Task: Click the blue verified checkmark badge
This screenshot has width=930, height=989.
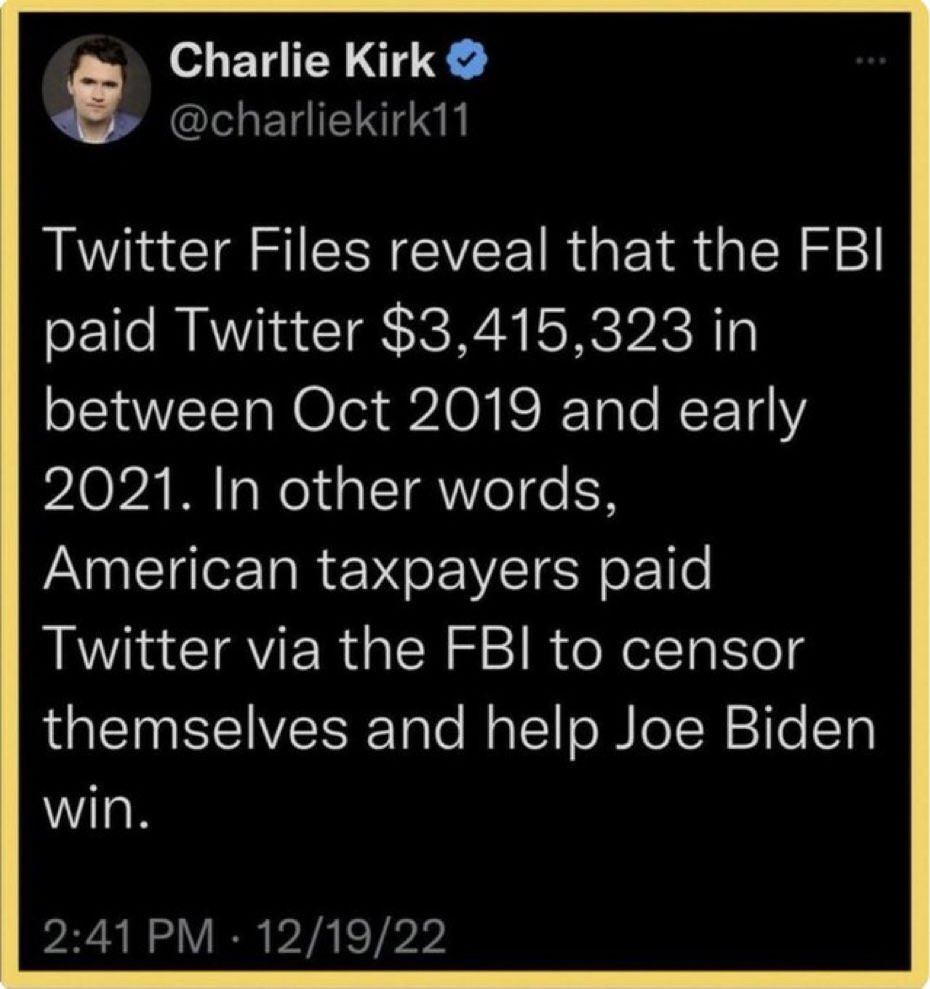Action: click(x=466, y=59)
